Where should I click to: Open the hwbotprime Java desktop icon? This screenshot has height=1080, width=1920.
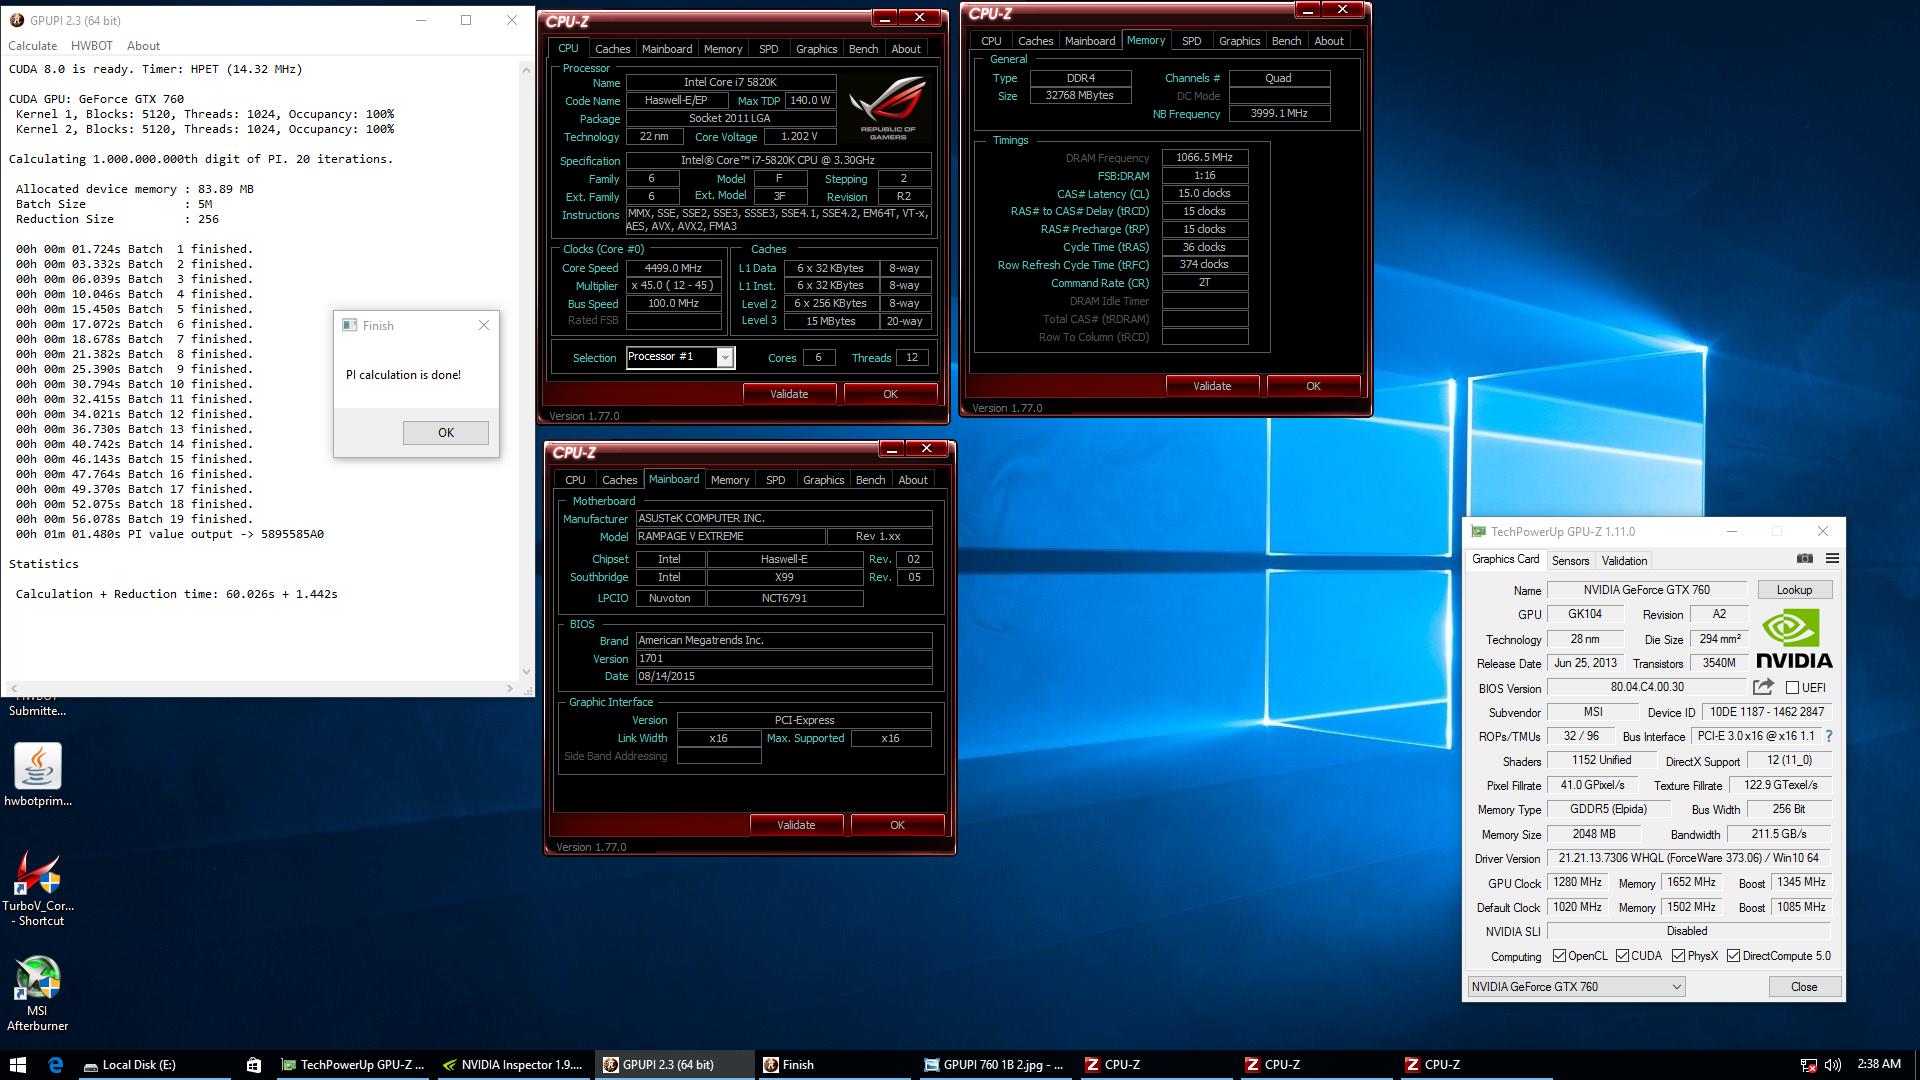pyautogui.click(x=38, y=775)
